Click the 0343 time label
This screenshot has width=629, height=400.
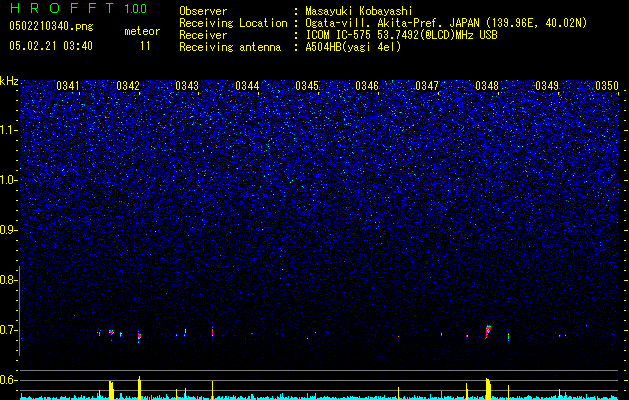click(187, 86)
